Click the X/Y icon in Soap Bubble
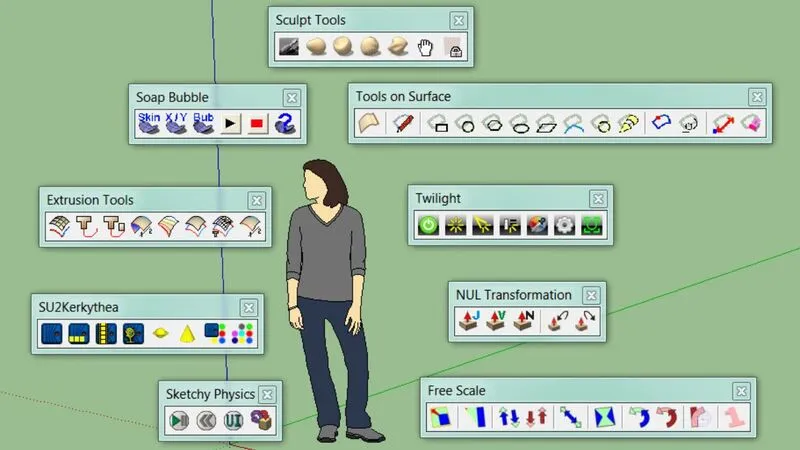Image resolution: width=800 pixels, height=450 pixels. click(x=176, y=123)
